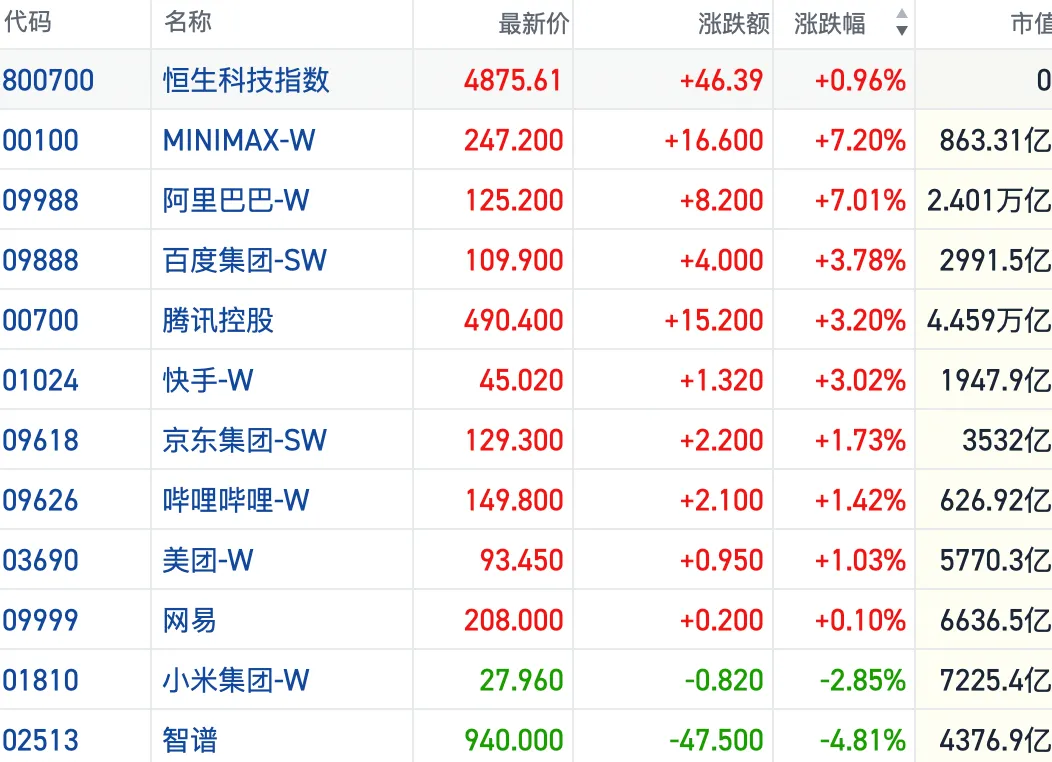1052x762 pixels.
Task: Open 百度集团-SW stock details
Action: [245, 260]
